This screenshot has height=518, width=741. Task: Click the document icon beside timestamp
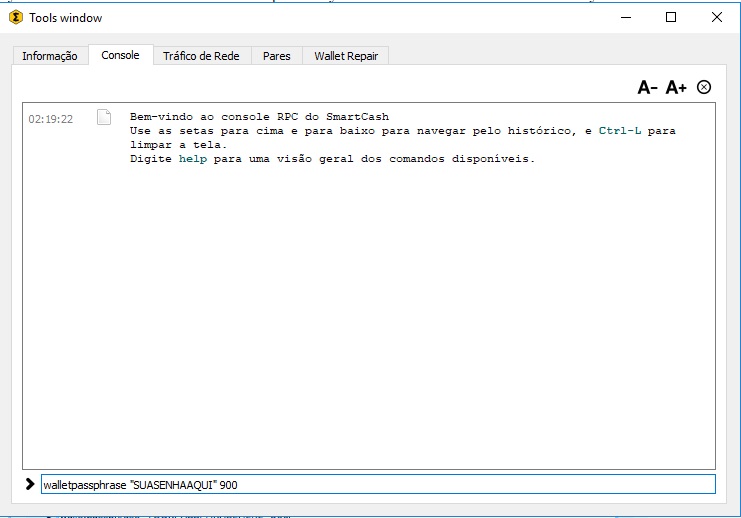pyautogui.click(x=104, y=117)
